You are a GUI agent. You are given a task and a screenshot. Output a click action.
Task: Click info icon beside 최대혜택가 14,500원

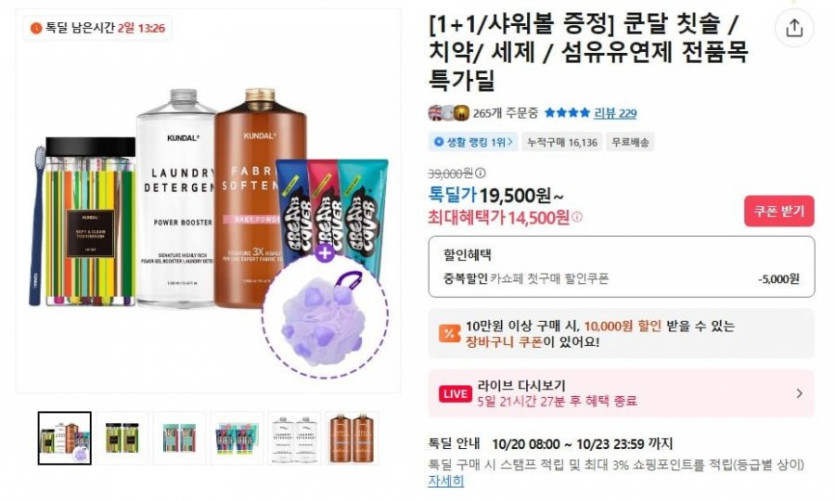click(577, 217)
